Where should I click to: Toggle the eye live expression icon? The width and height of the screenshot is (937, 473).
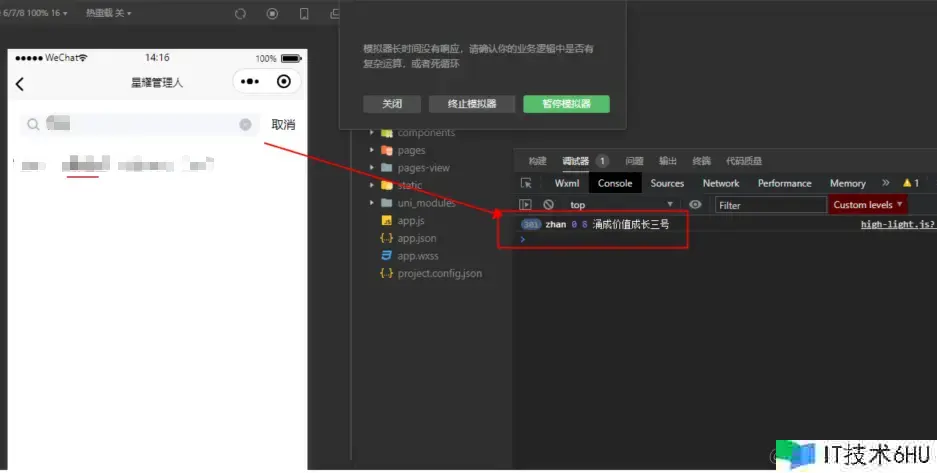pos(695,205)
